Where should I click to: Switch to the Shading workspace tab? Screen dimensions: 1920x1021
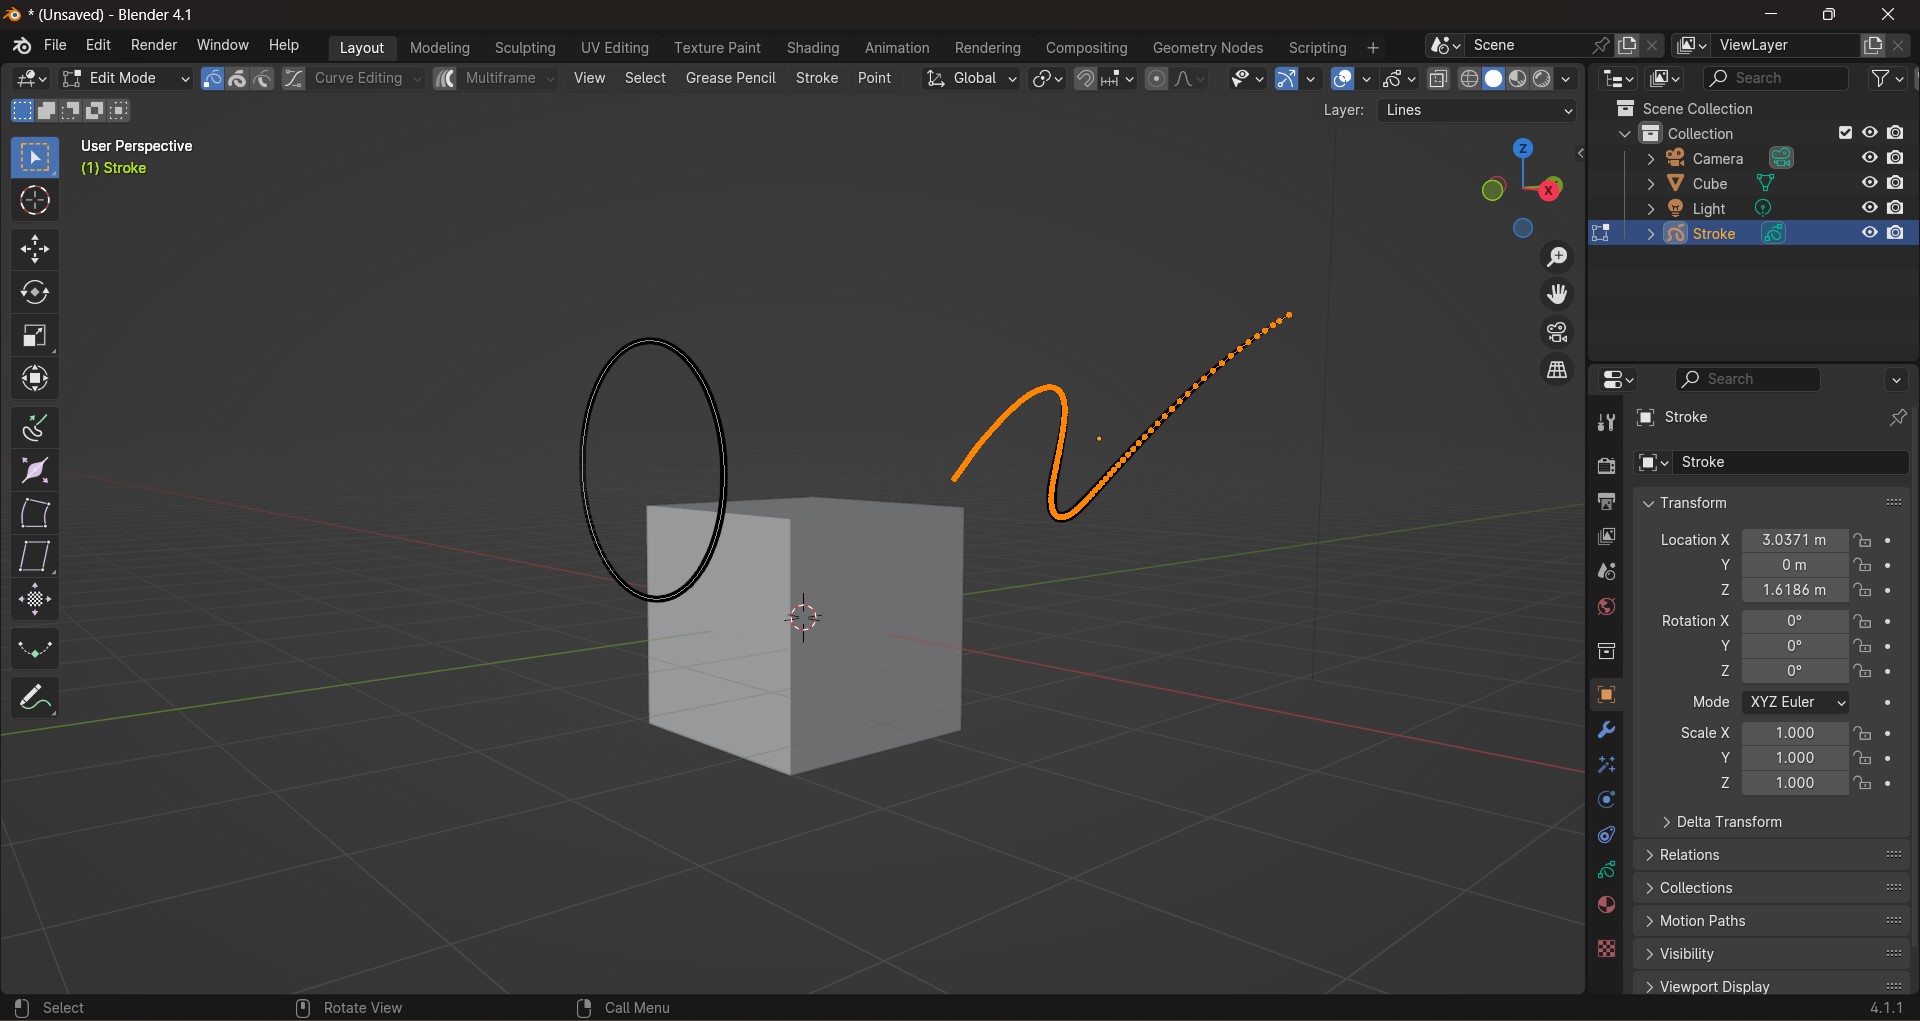[x=813, y=48]
